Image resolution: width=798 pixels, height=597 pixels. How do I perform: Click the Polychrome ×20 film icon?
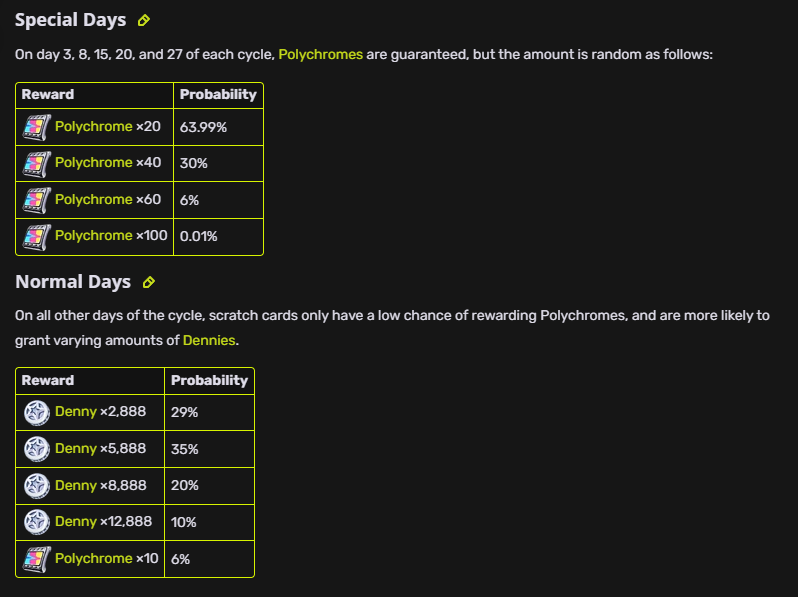37,127
